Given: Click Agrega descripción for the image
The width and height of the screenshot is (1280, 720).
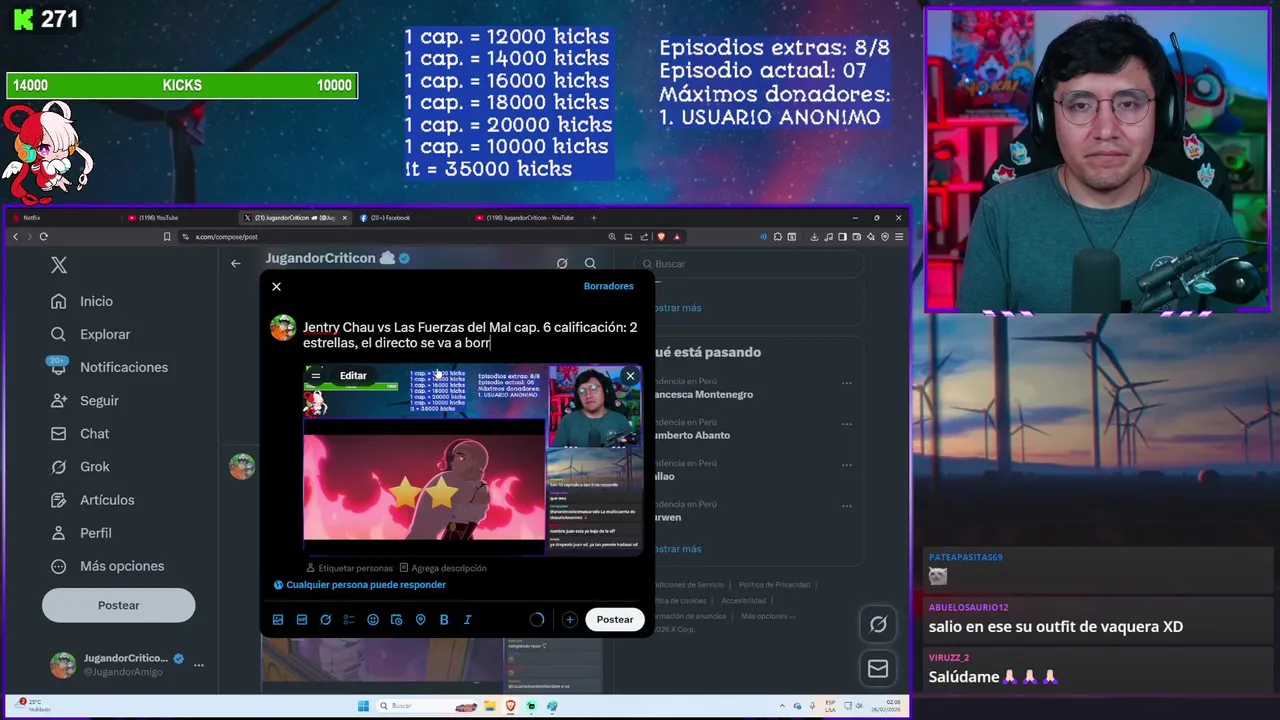Looking at the screenshot, I should point(443,568).
